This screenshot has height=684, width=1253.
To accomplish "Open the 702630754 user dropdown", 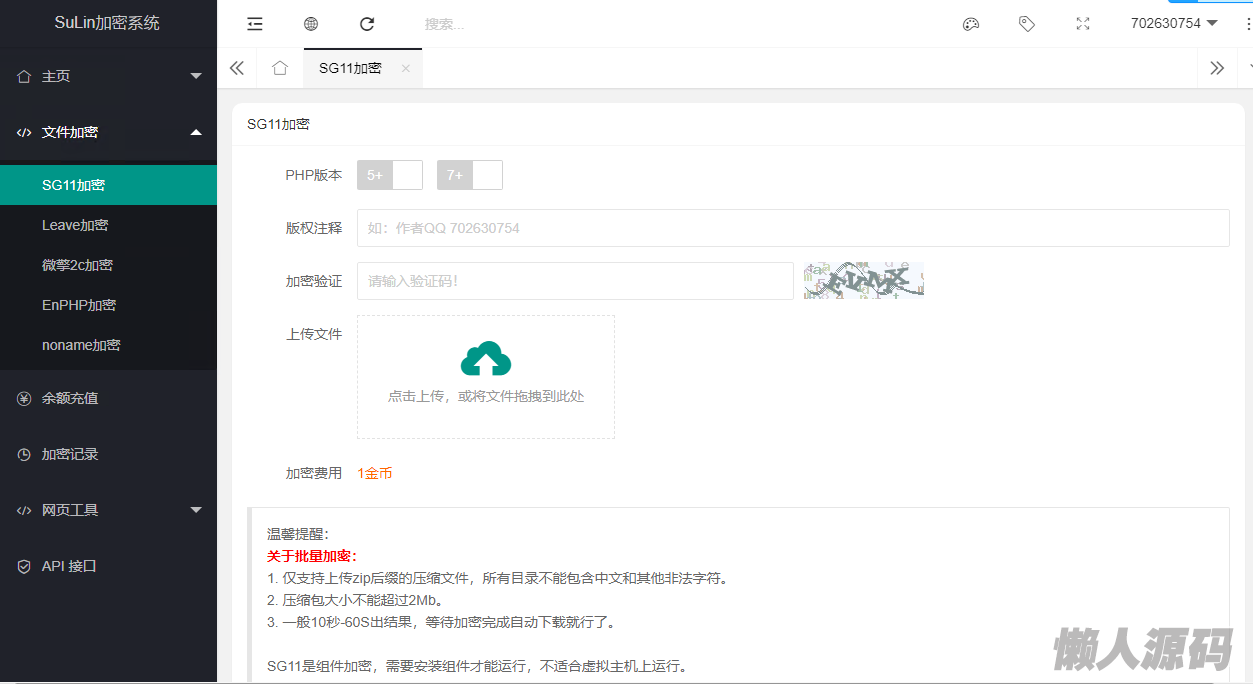I will (x=1173, y=23).
